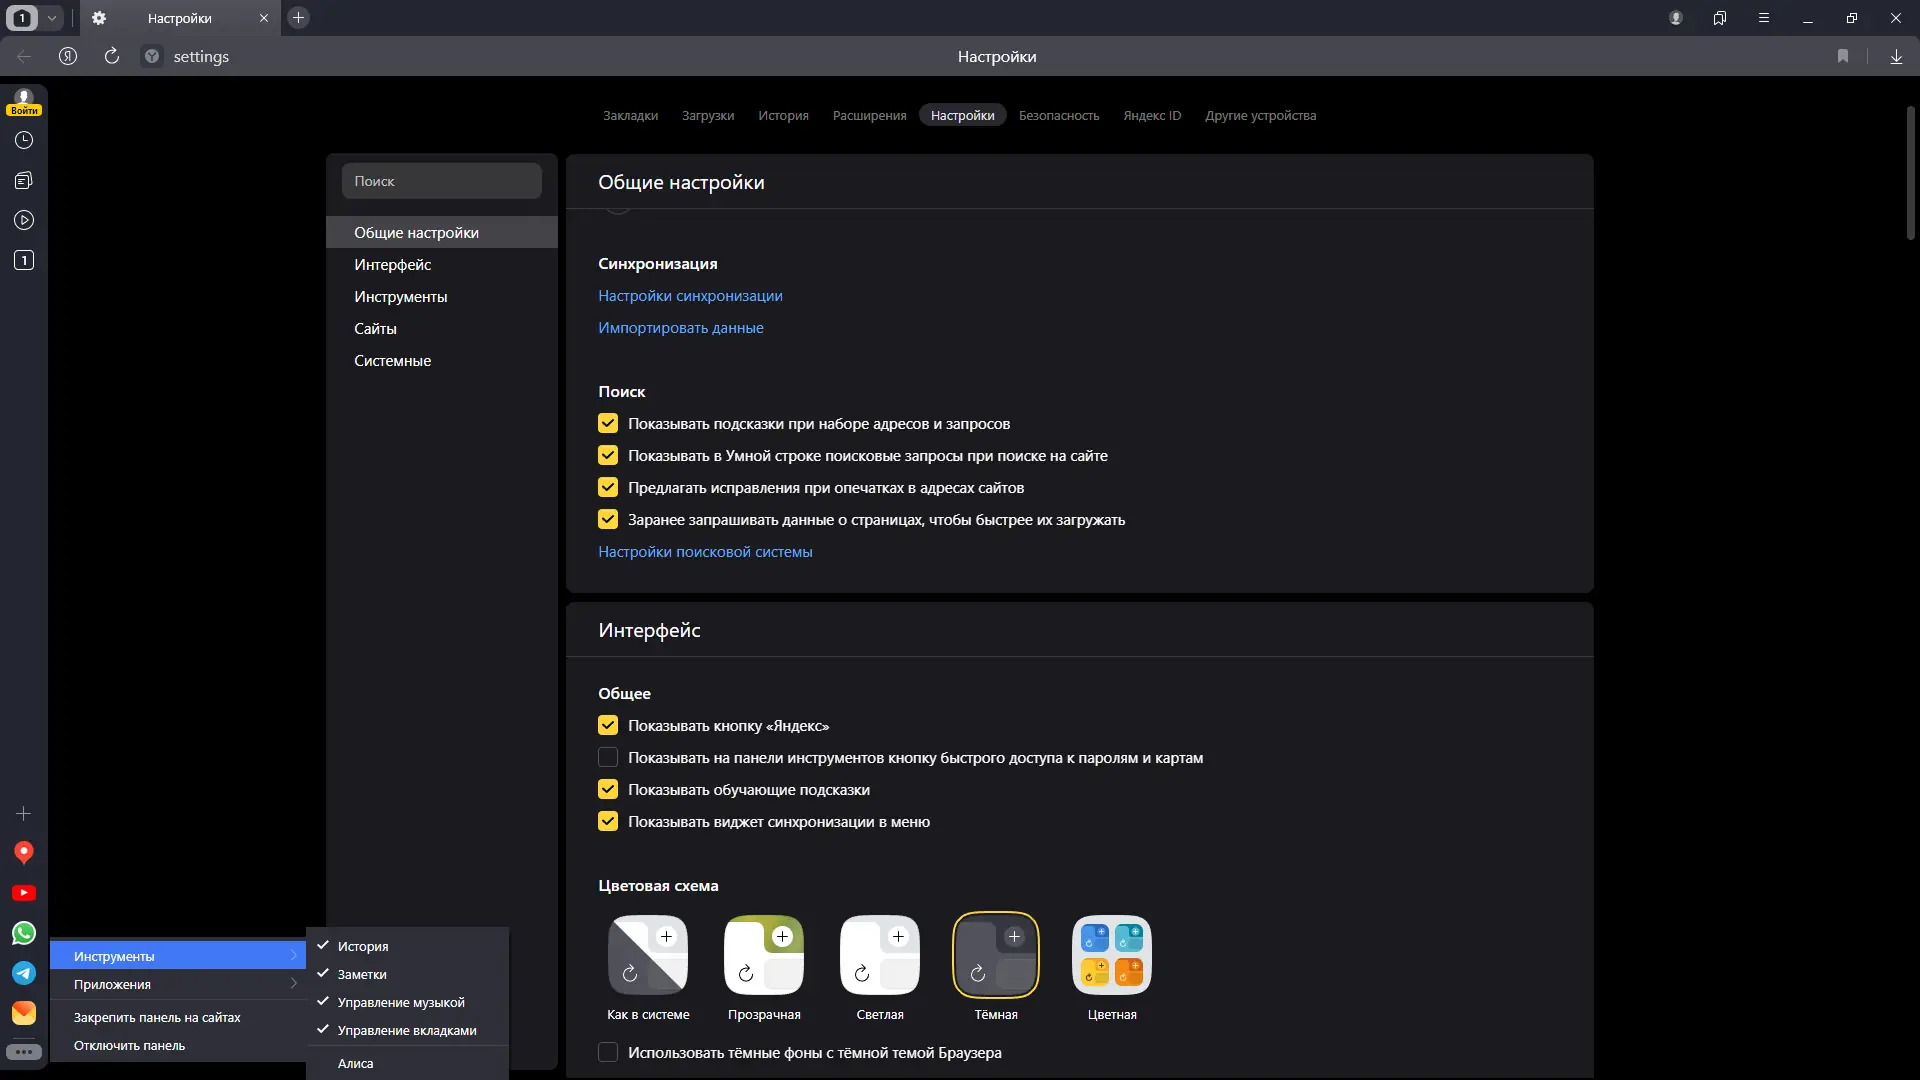Reload the page with refresh icon
The height and width of the screenshot is (1080, 1920).
(112, 57)
